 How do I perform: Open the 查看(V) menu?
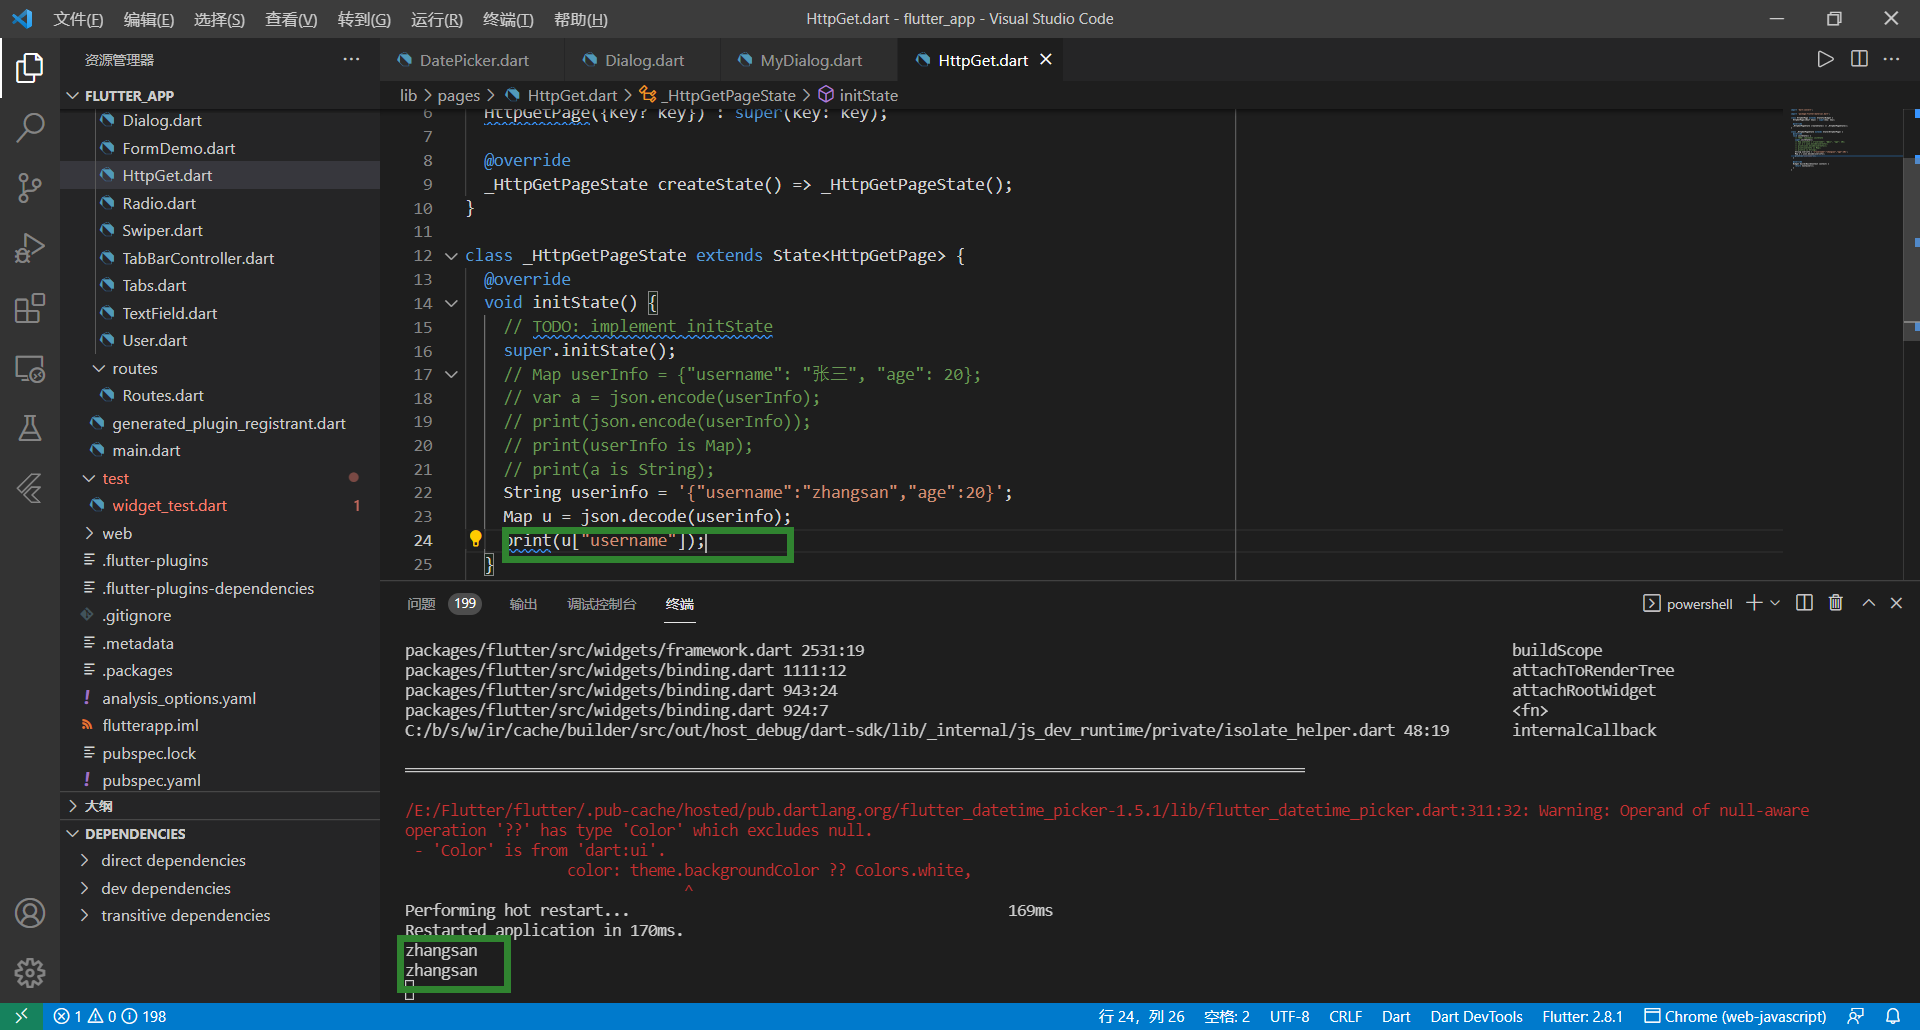click(291, 19)
